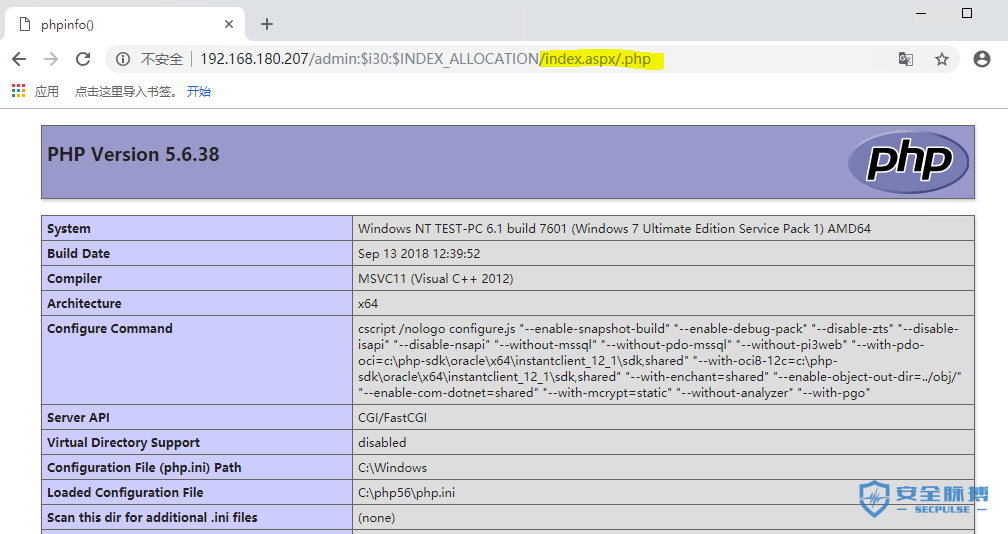Click the Build Date label
The image size is (1008, 534).
(x=78, y=254)
